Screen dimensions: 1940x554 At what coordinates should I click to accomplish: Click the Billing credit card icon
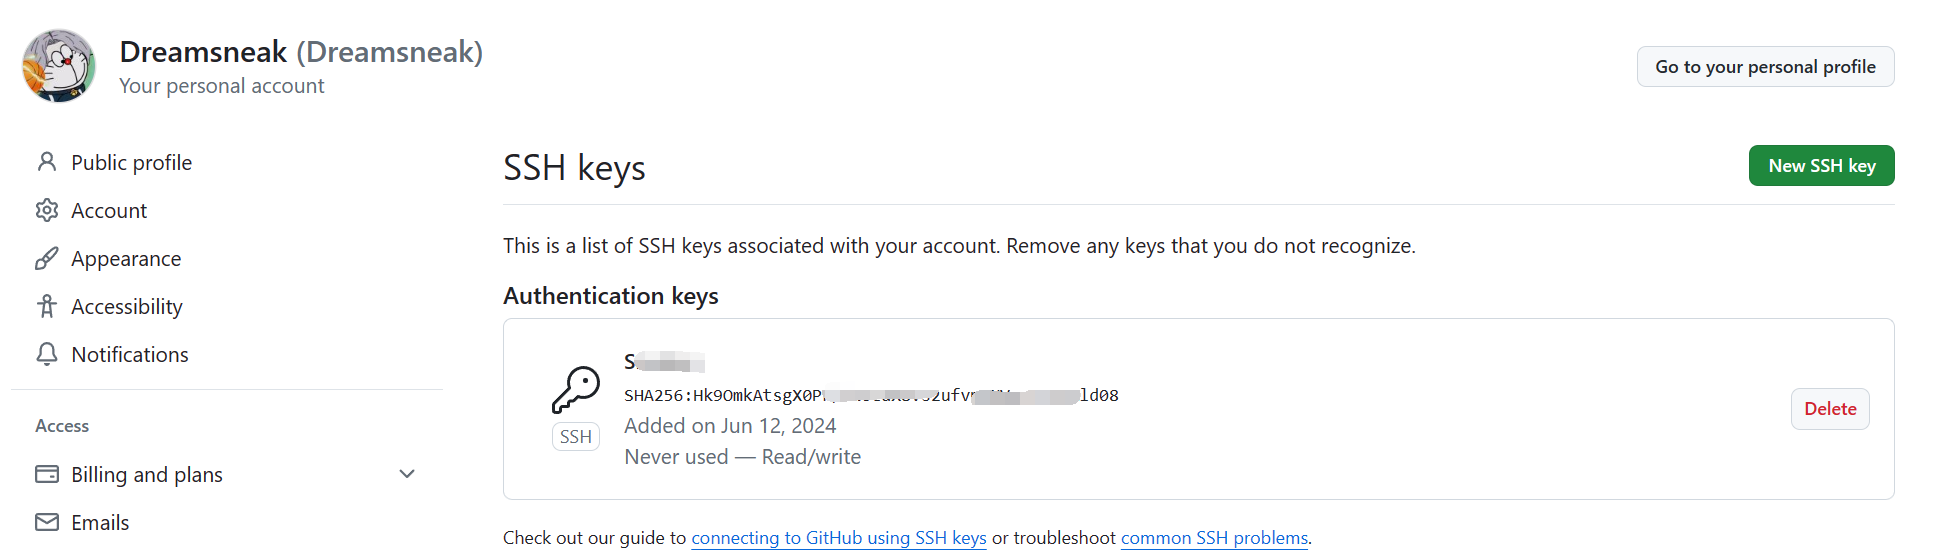[47, 474]
